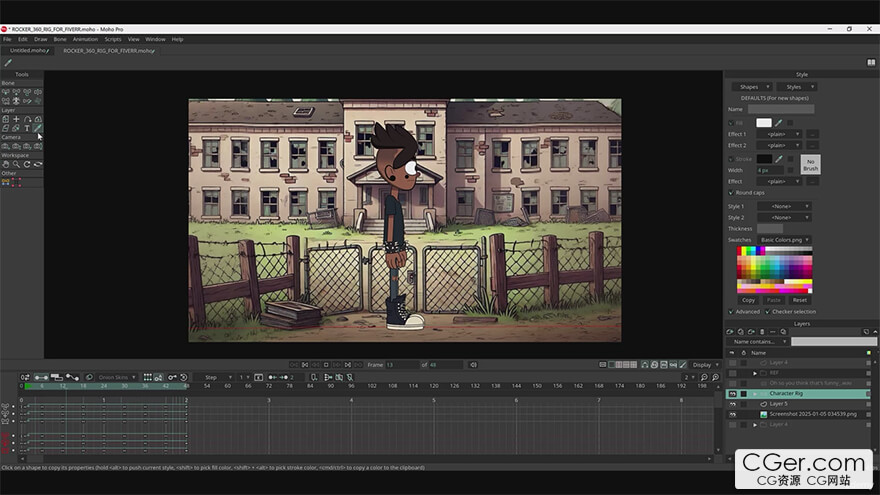
Task: Open the Basic Colors swatches dropdown
Action: tap(786, 240)
